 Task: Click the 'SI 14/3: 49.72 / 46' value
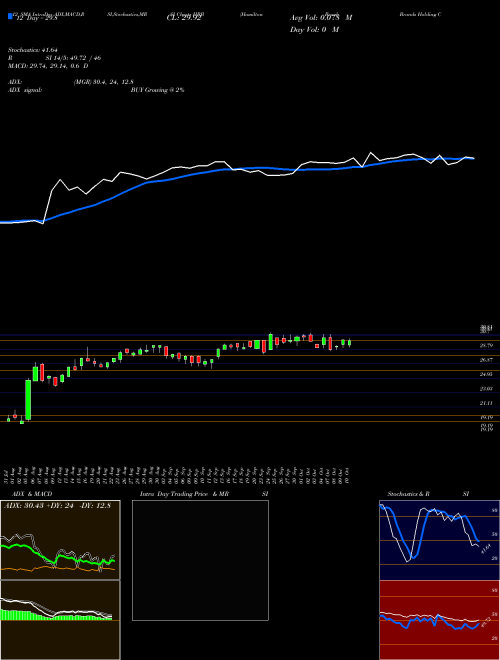pyautogui.click(x=73, y=58)
